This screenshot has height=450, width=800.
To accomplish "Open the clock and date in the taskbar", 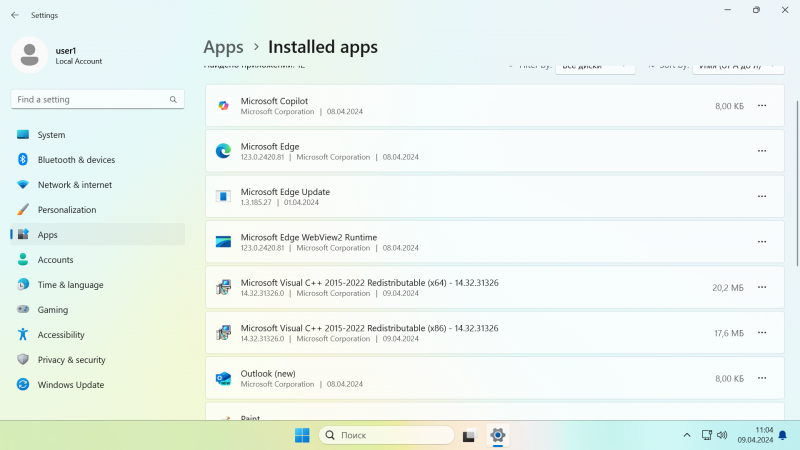I will [755, 435].
